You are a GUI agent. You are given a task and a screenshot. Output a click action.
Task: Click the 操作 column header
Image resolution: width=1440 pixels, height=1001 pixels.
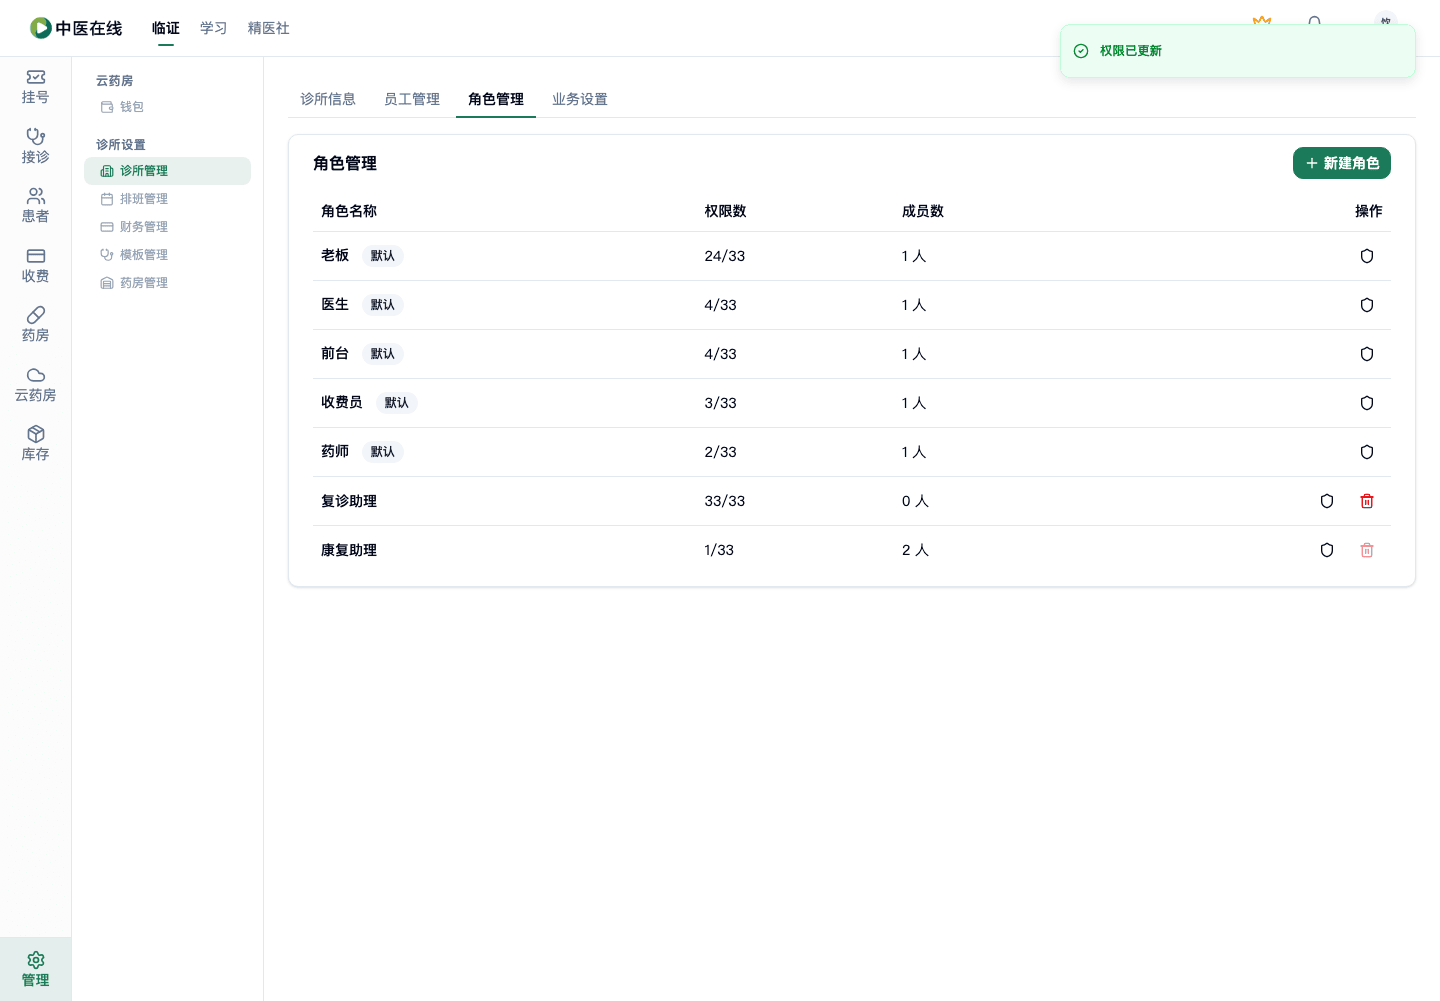tap(1368, 211)
